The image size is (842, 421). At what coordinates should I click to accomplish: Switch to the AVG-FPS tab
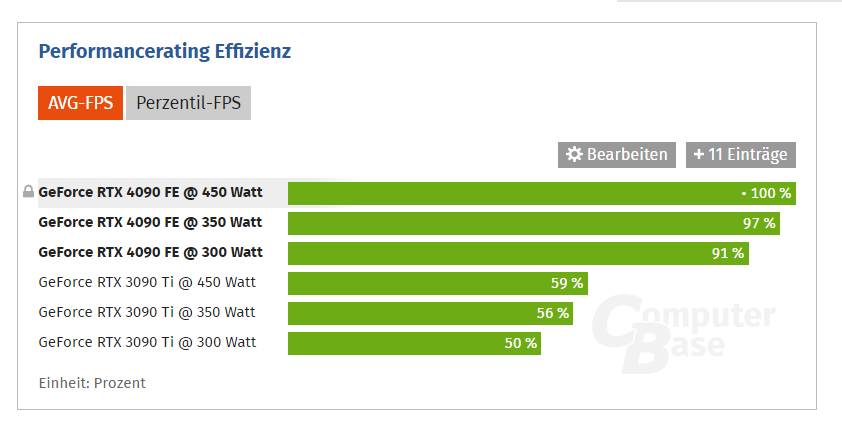[80, 103]
